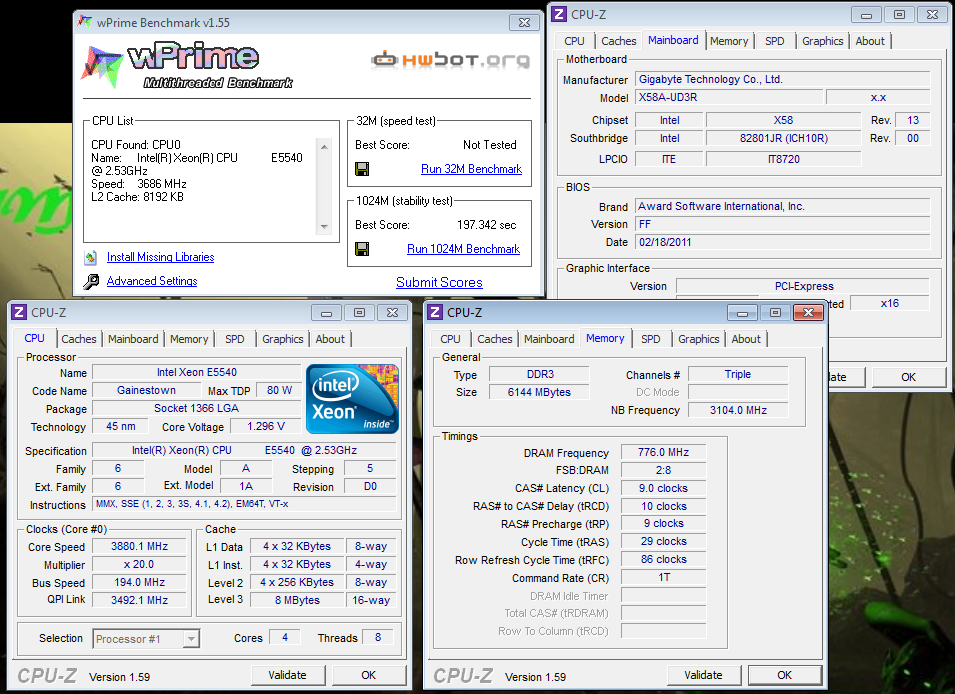The width and height of the screenshot is (955, 694).
Task: Click the Command Rate value 1T
Action: click(x=663, y=577)
